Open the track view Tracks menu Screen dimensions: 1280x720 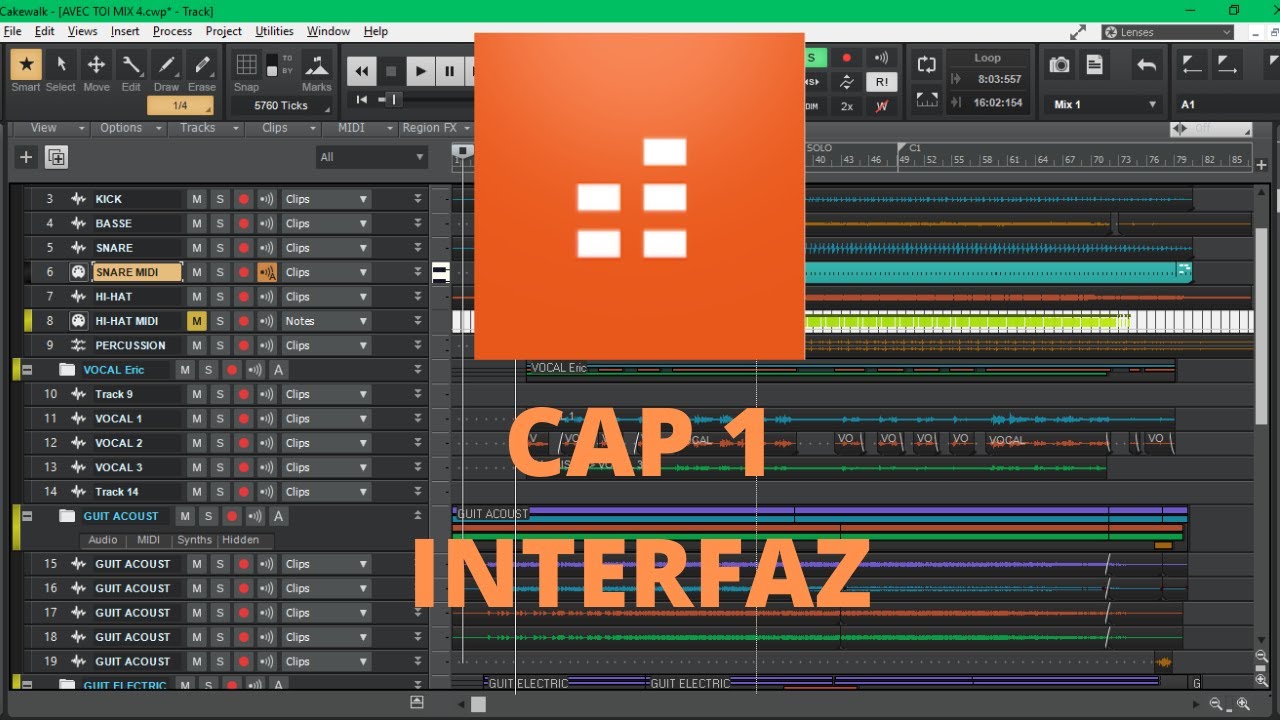click(205, 128)
